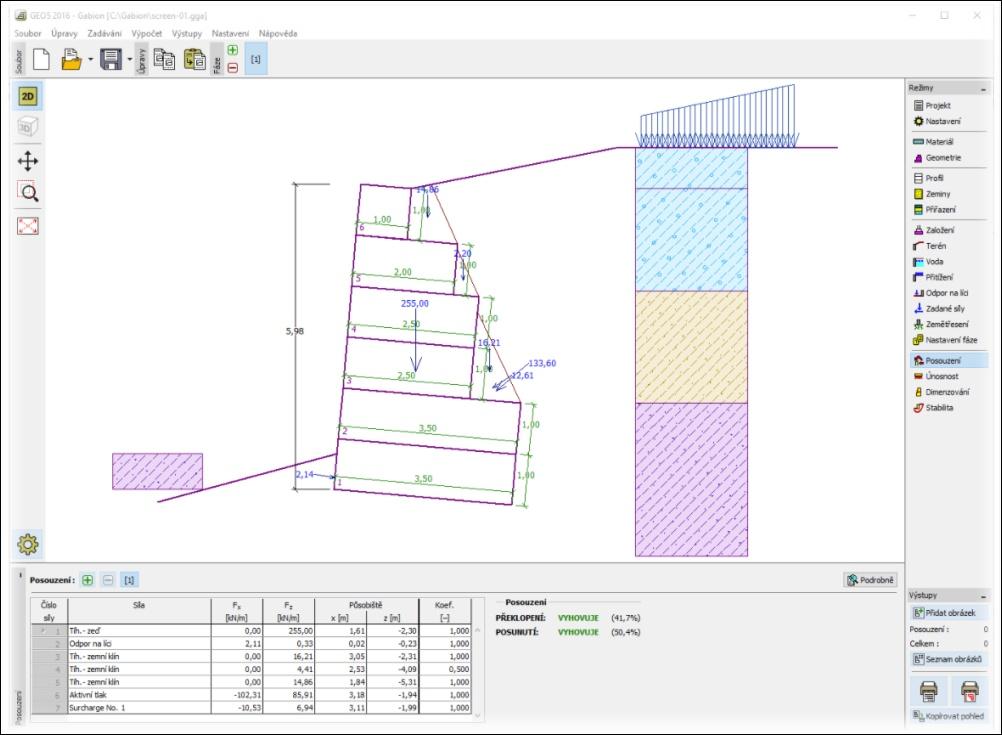Select the zoom region magnifier tool
Viewport: 1002px width, 735px height.
click(27, 192)
